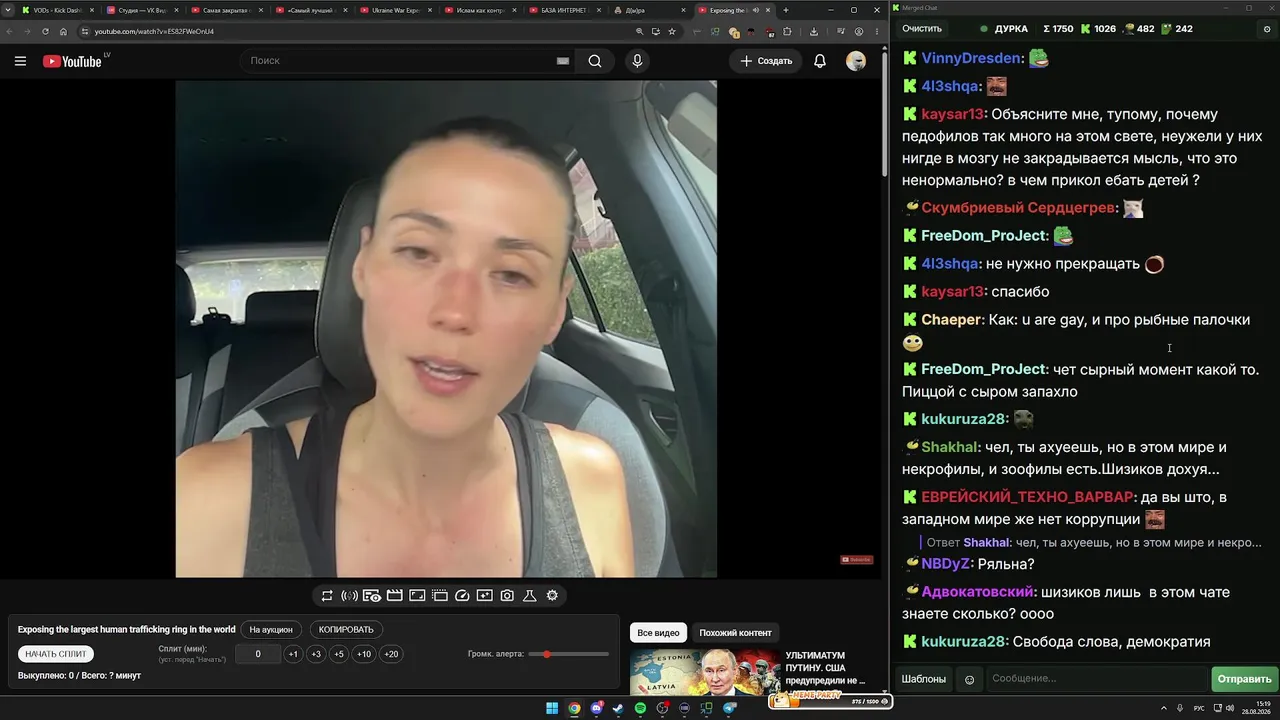The image size is (1280, 720).
Task: Click the speedometer icon below the video
Action: pyautogui.click(x=462, y=596)
